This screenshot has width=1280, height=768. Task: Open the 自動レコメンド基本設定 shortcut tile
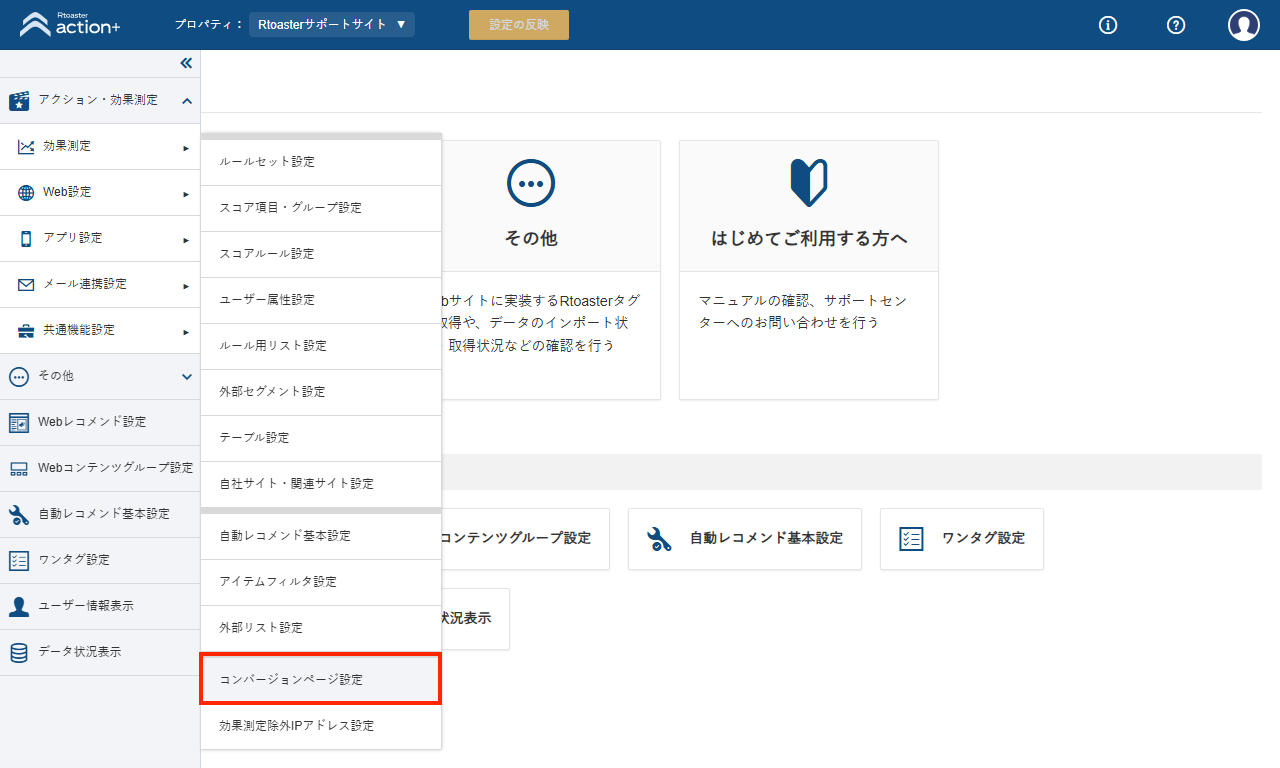point(745,539)
